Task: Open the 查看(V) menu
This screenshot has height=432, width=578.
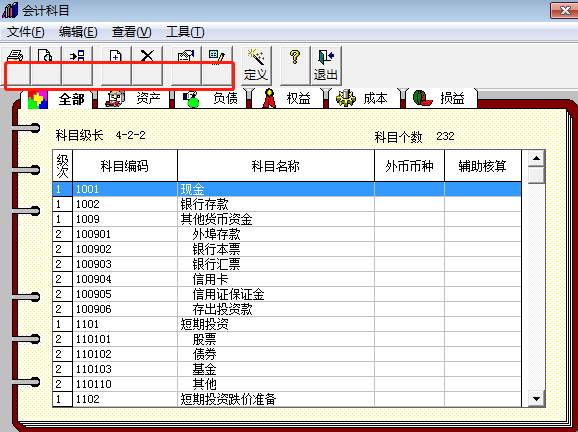Action: [132, 32]
